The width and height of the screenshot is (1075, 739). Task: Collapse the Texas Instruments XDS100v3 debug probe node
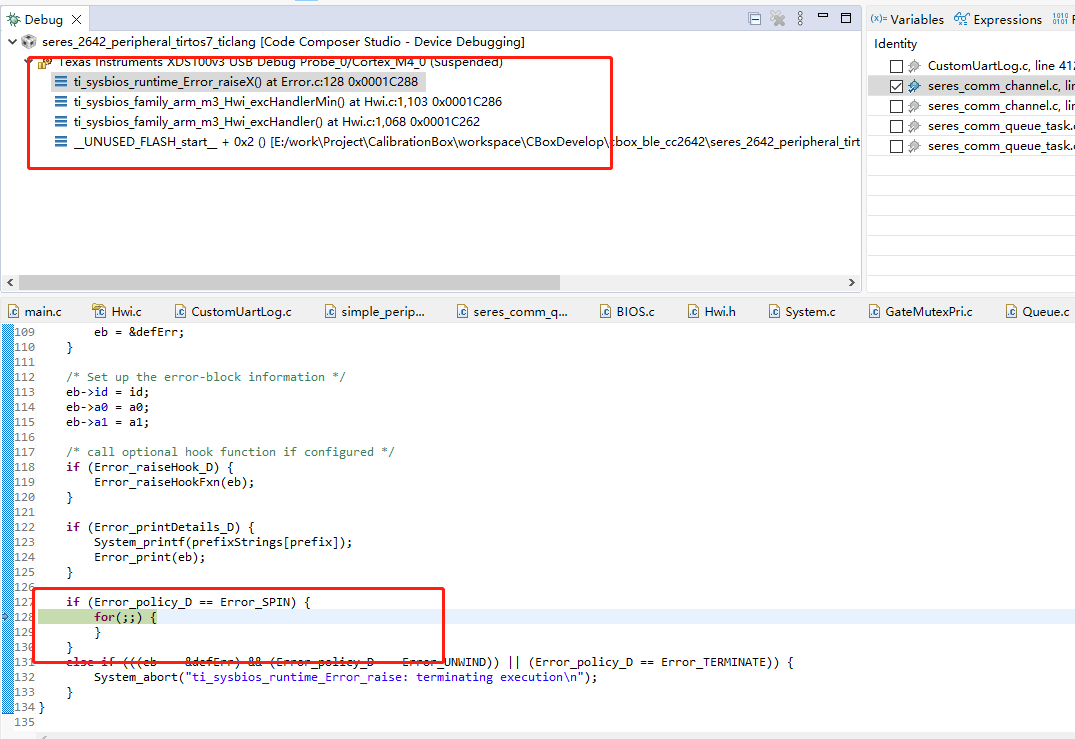pos(29,60)
